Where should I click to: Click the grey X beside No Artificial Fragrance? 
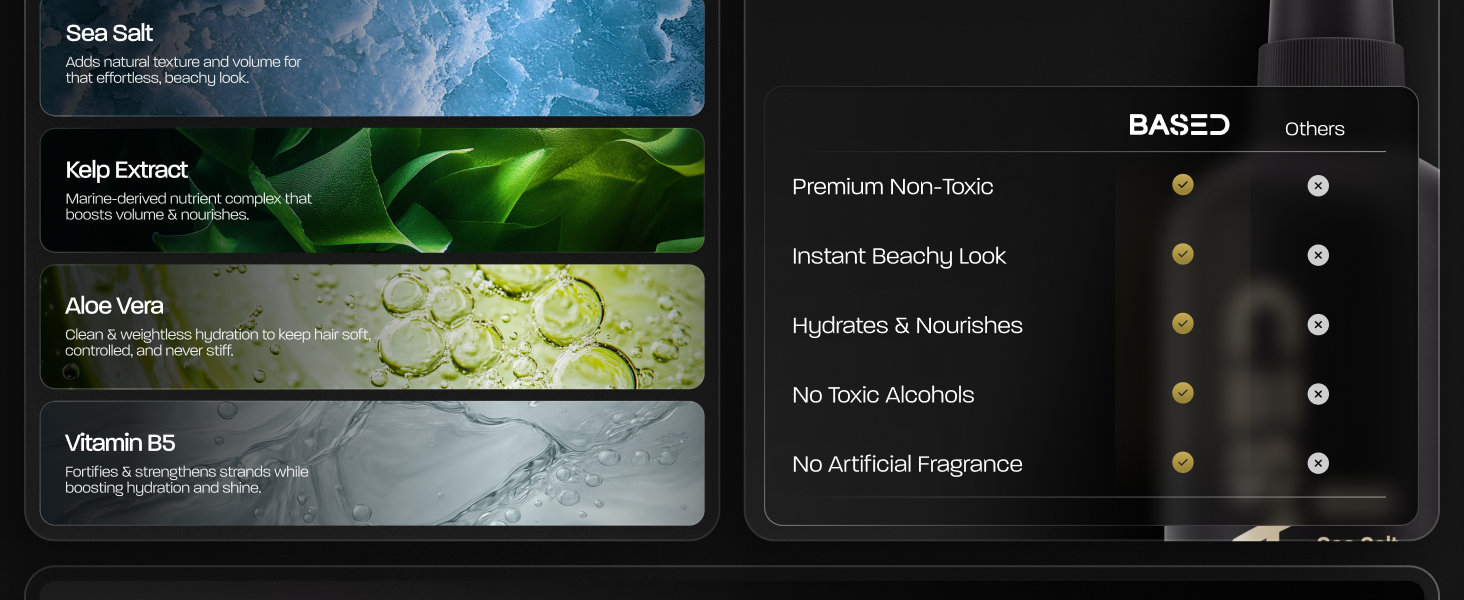pos(1318,463)
